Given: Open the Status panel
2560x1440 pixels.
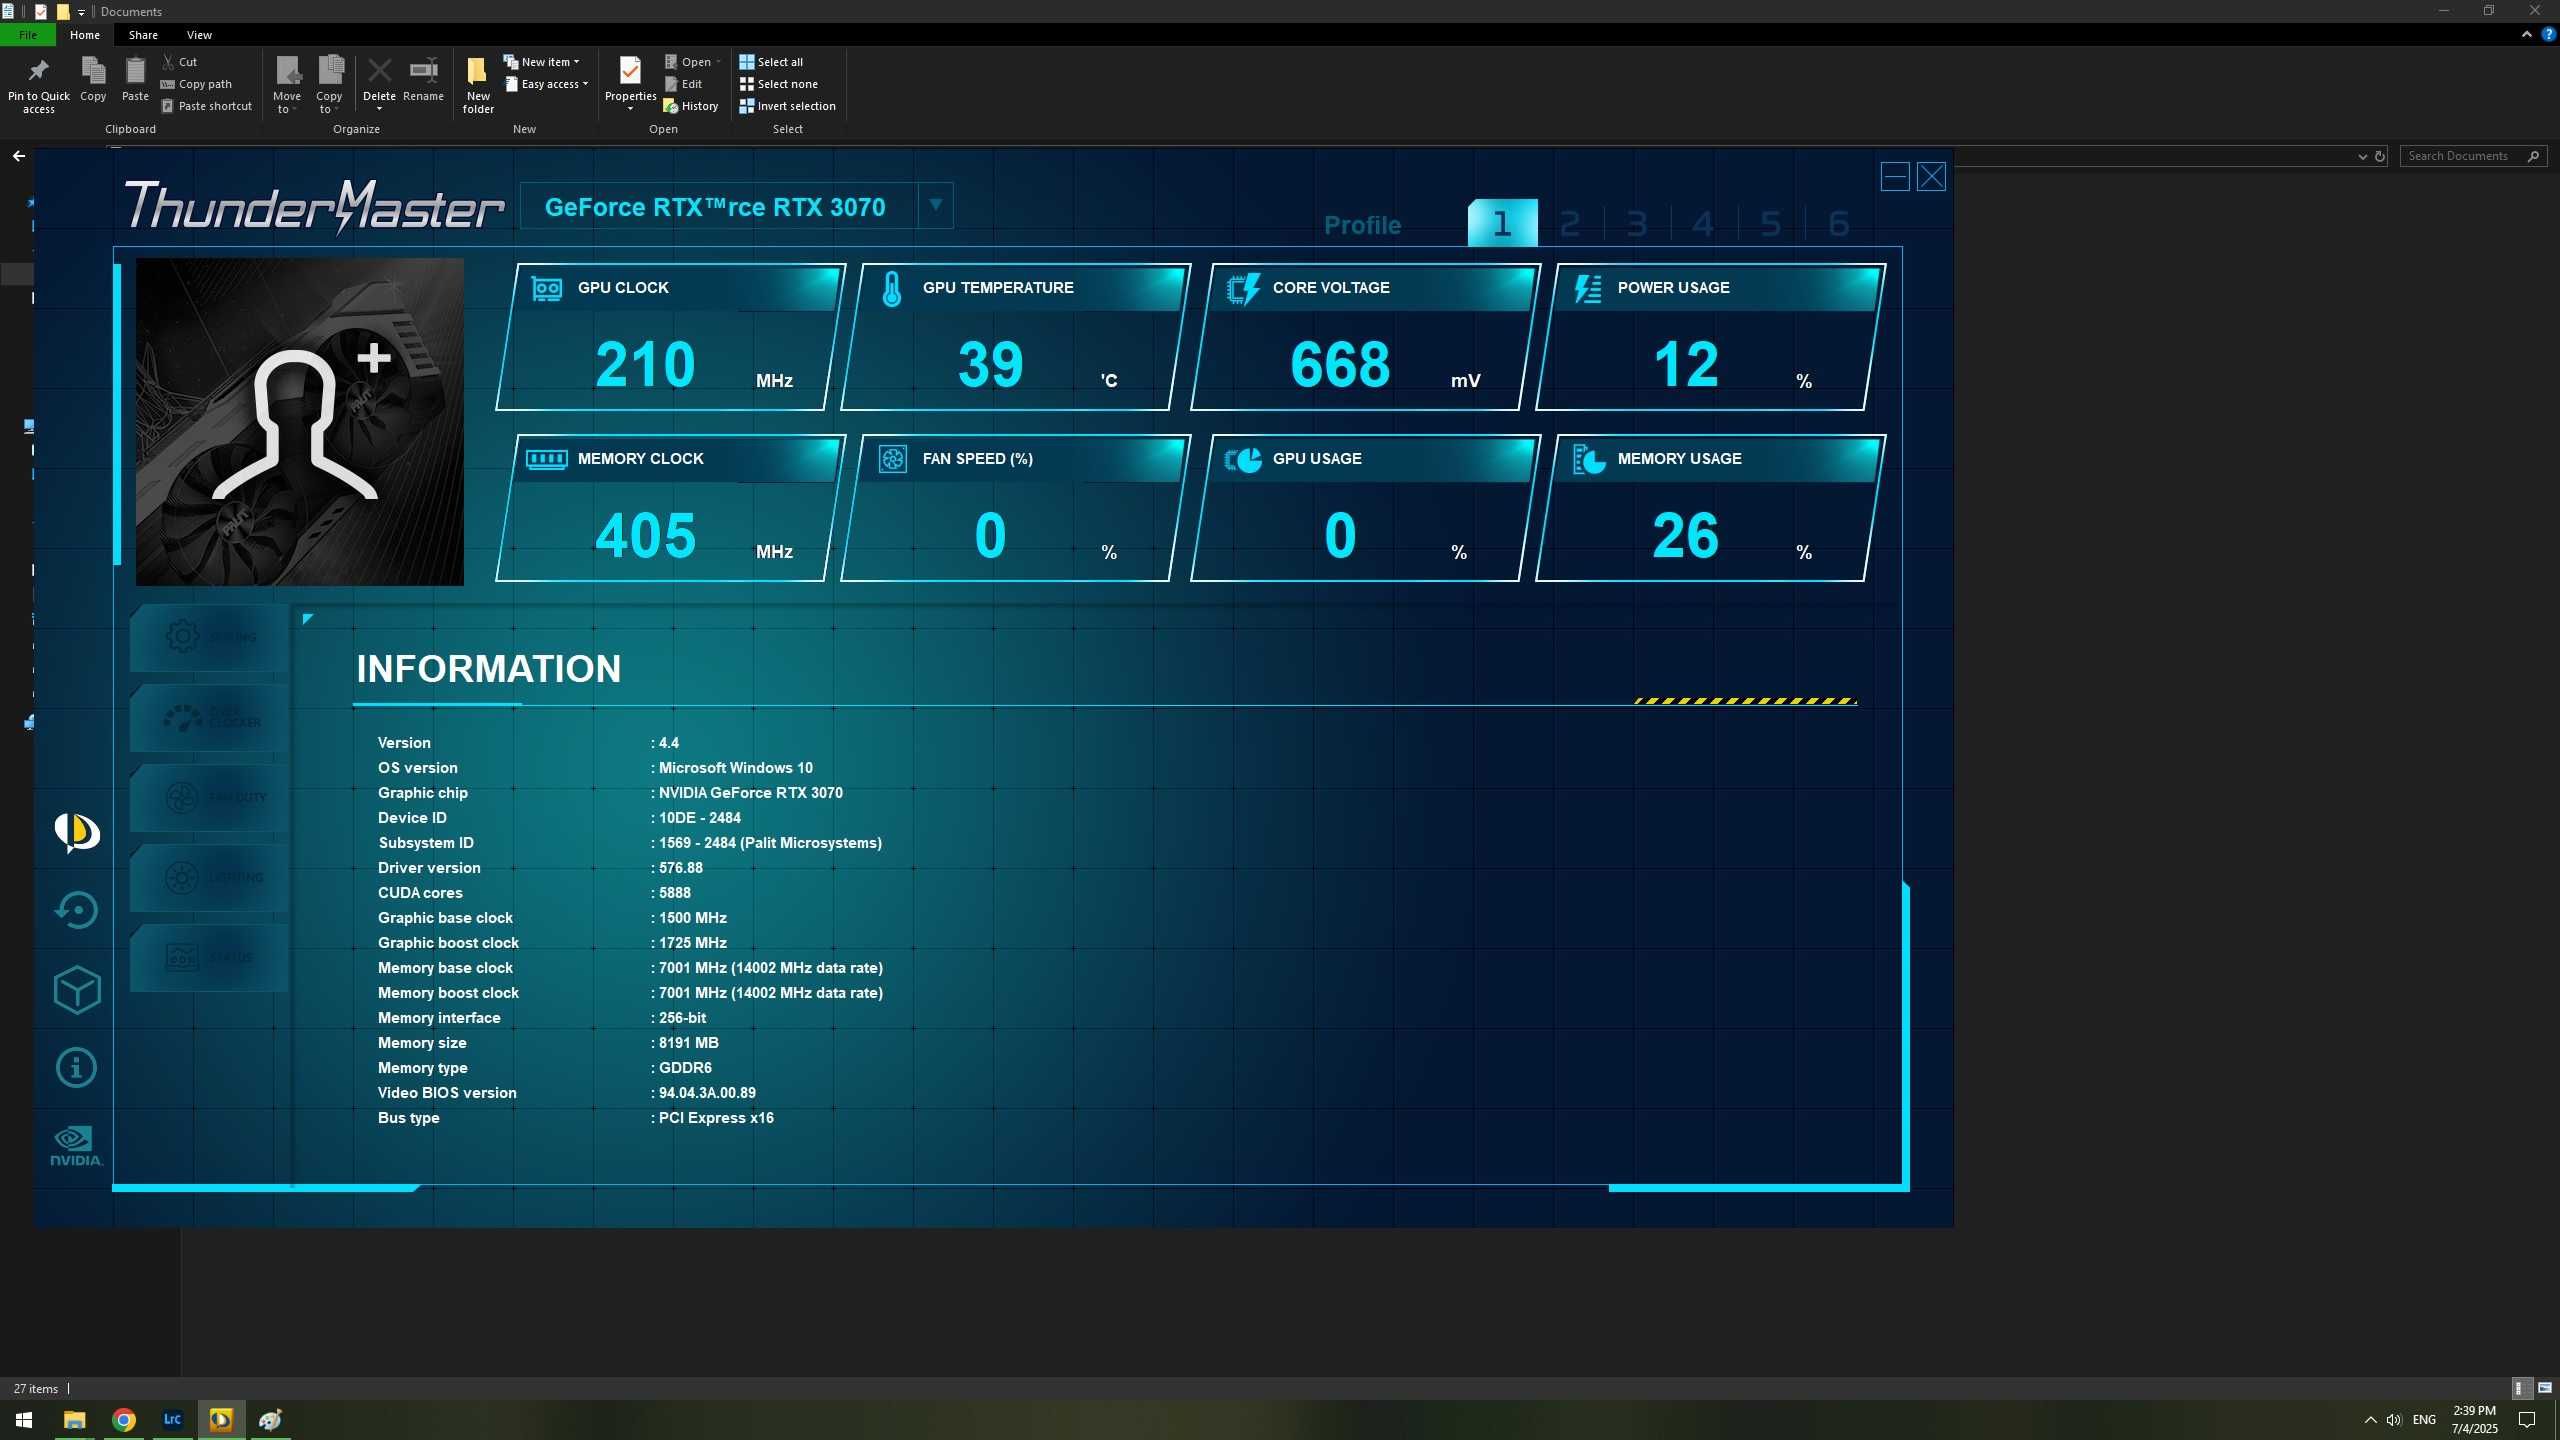Looking at the screenshot, I should point(210,957).
